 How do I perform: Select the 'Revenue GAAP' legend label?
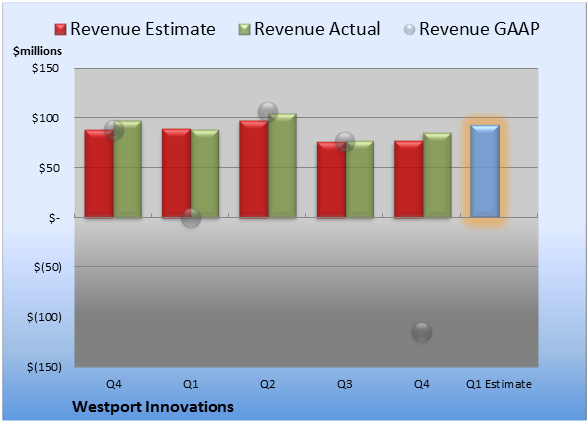point(479,29)
